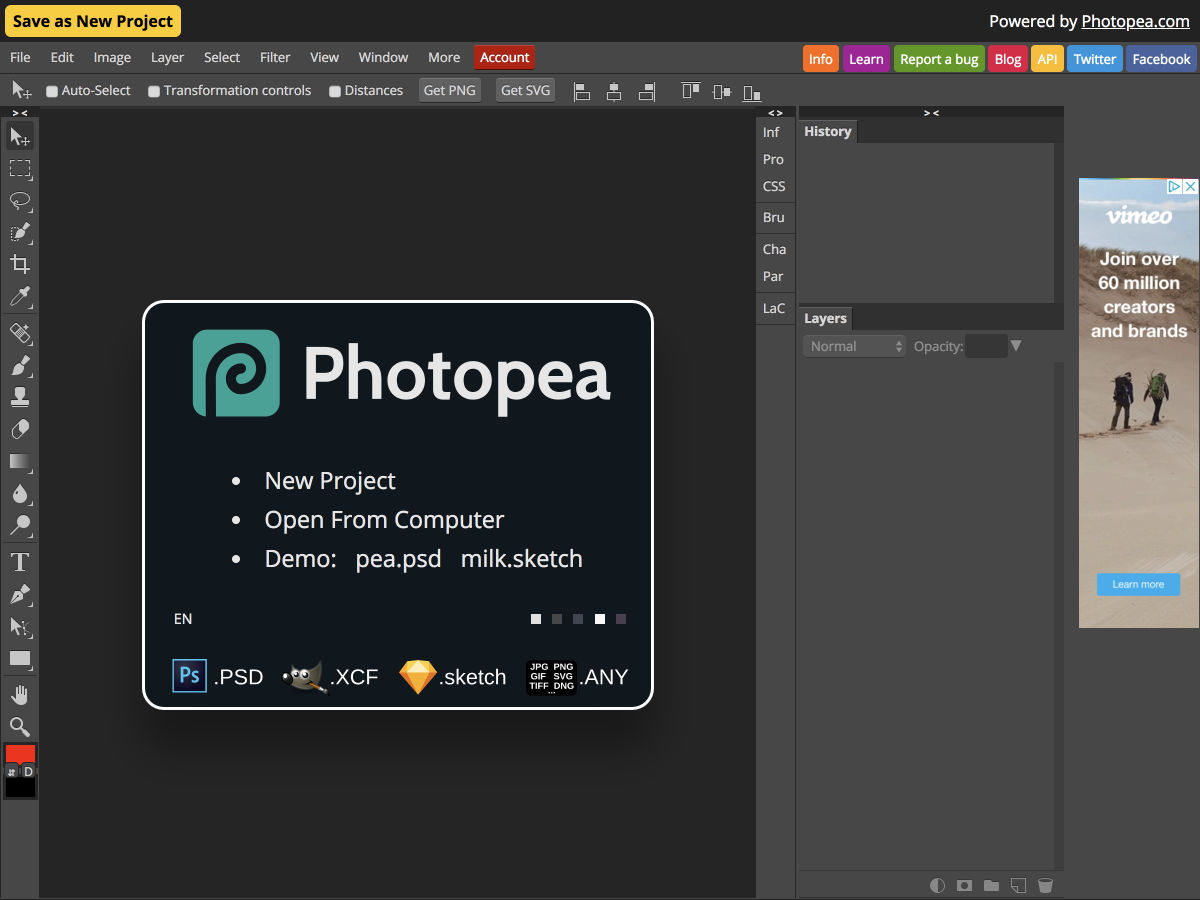Viewport: 1200px width, 900px height.
Task: Open the Photopea.com link
Action: (x=1135, y=21)
